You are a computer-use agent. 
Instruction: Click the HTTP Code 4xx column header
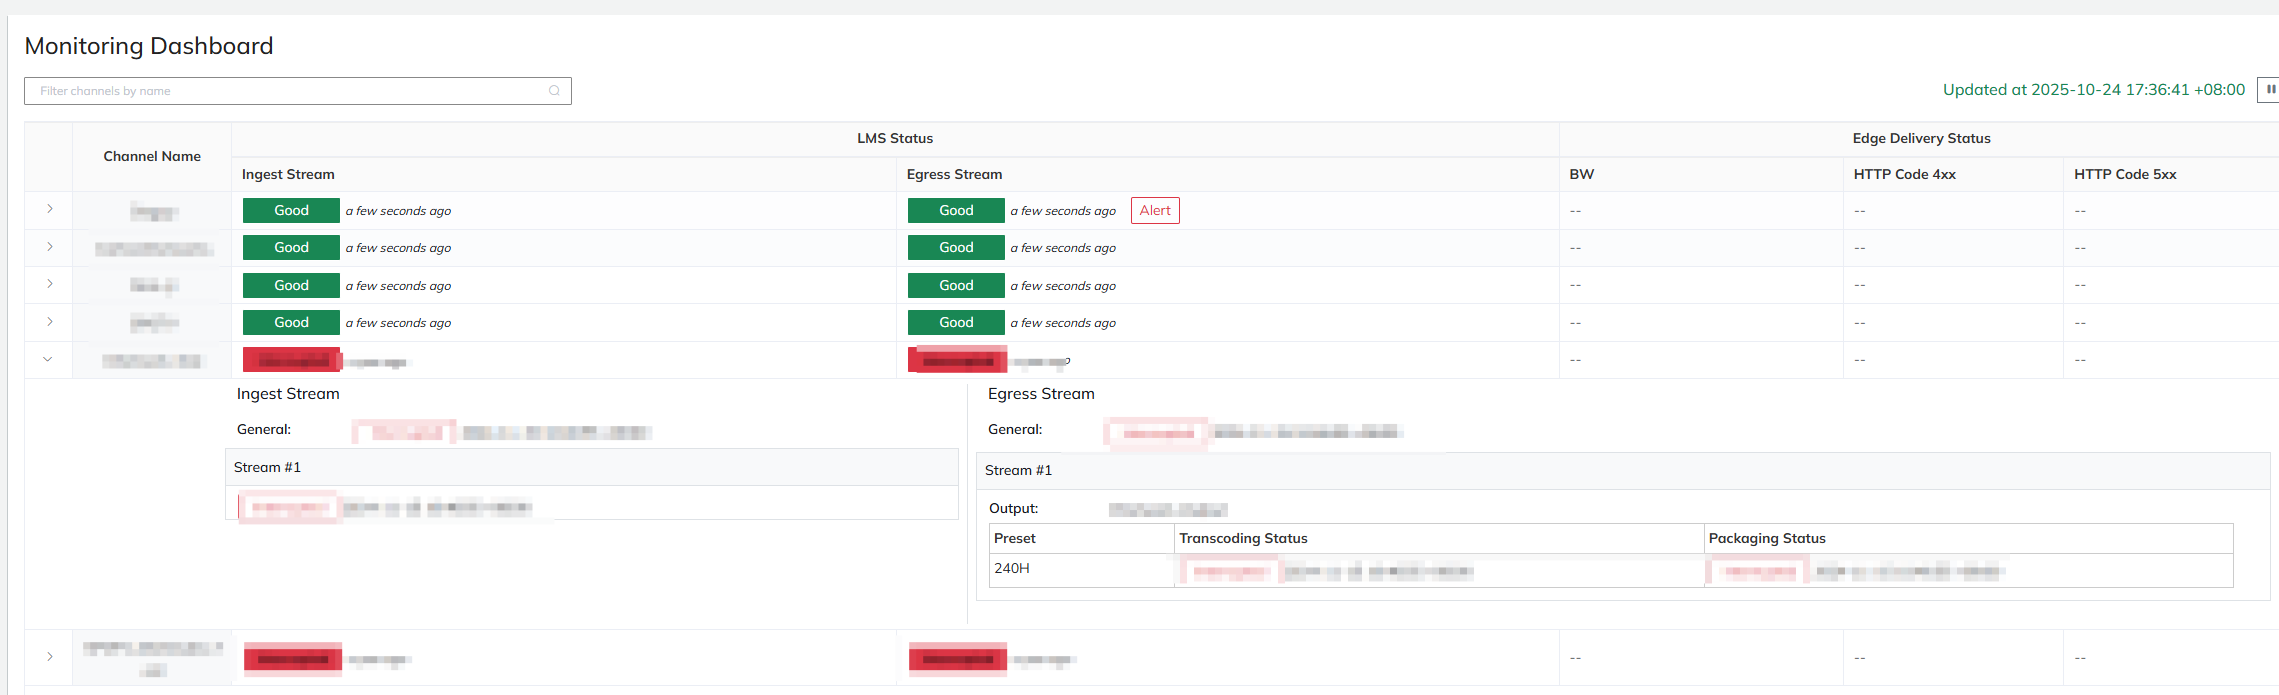pyautogui.click(x=1904, y=174)
